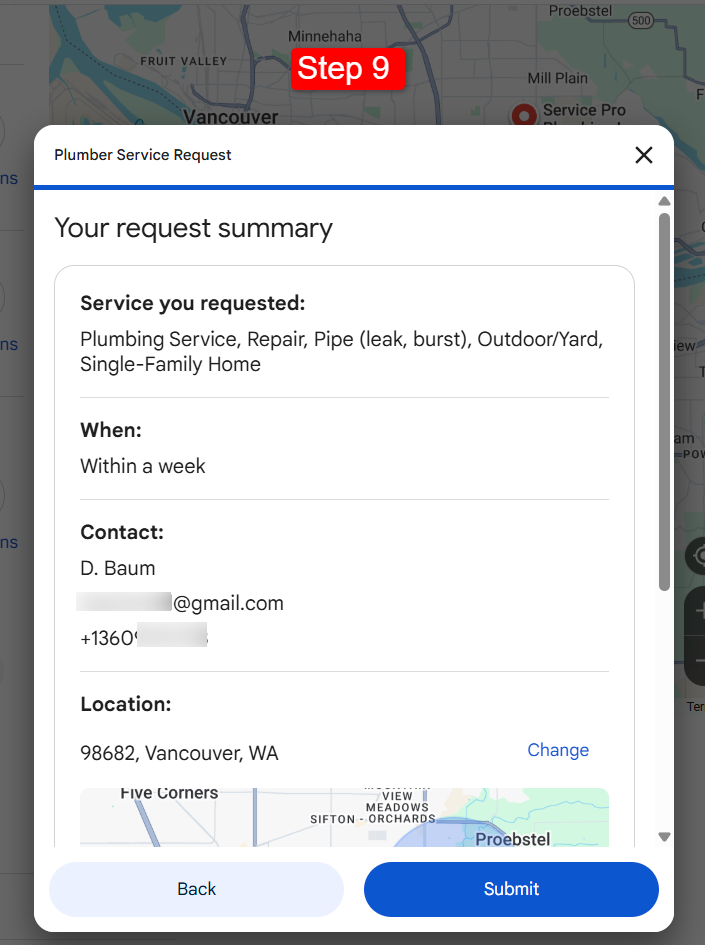This screenshot has height=945, width=705.
Task: Click the Service Pro red map pin
Action: click(x=523, y=113)
